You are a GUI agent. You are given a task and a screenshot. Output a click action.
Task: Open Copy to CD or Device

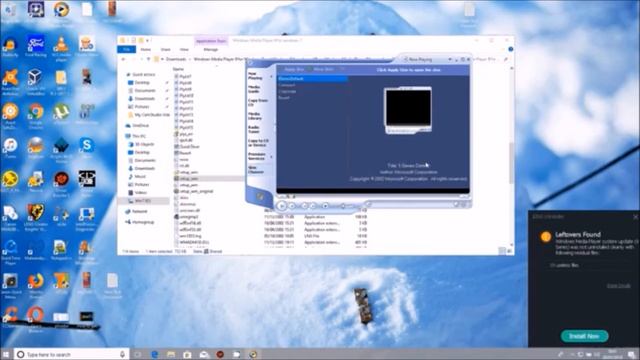pos(258,143)
